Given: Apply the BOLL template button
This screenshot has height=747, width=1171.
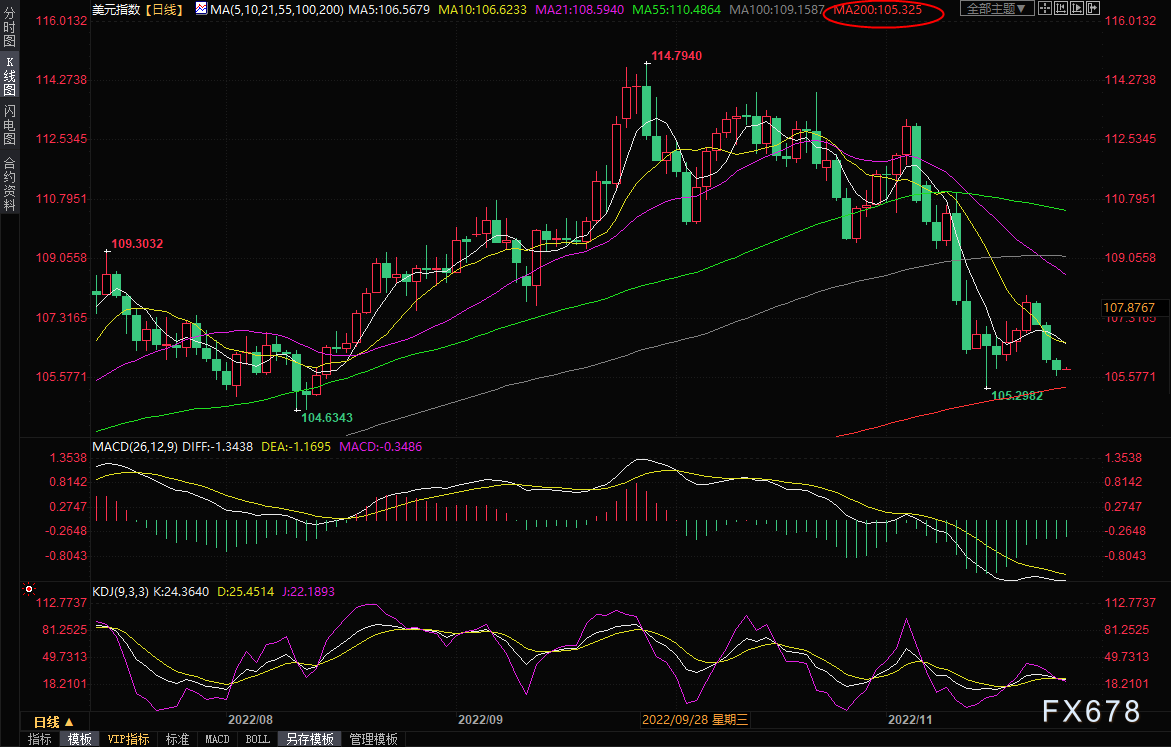Looking at the screenshot, I should 257,739.
